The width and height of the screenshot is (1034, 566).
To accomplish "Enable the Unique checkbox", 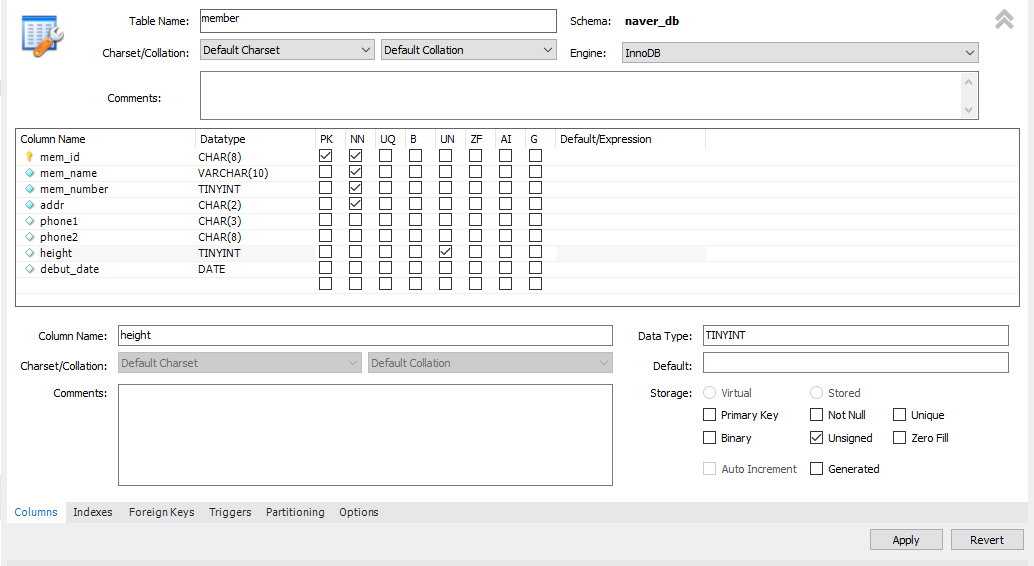I will click(x=899, y=415).
